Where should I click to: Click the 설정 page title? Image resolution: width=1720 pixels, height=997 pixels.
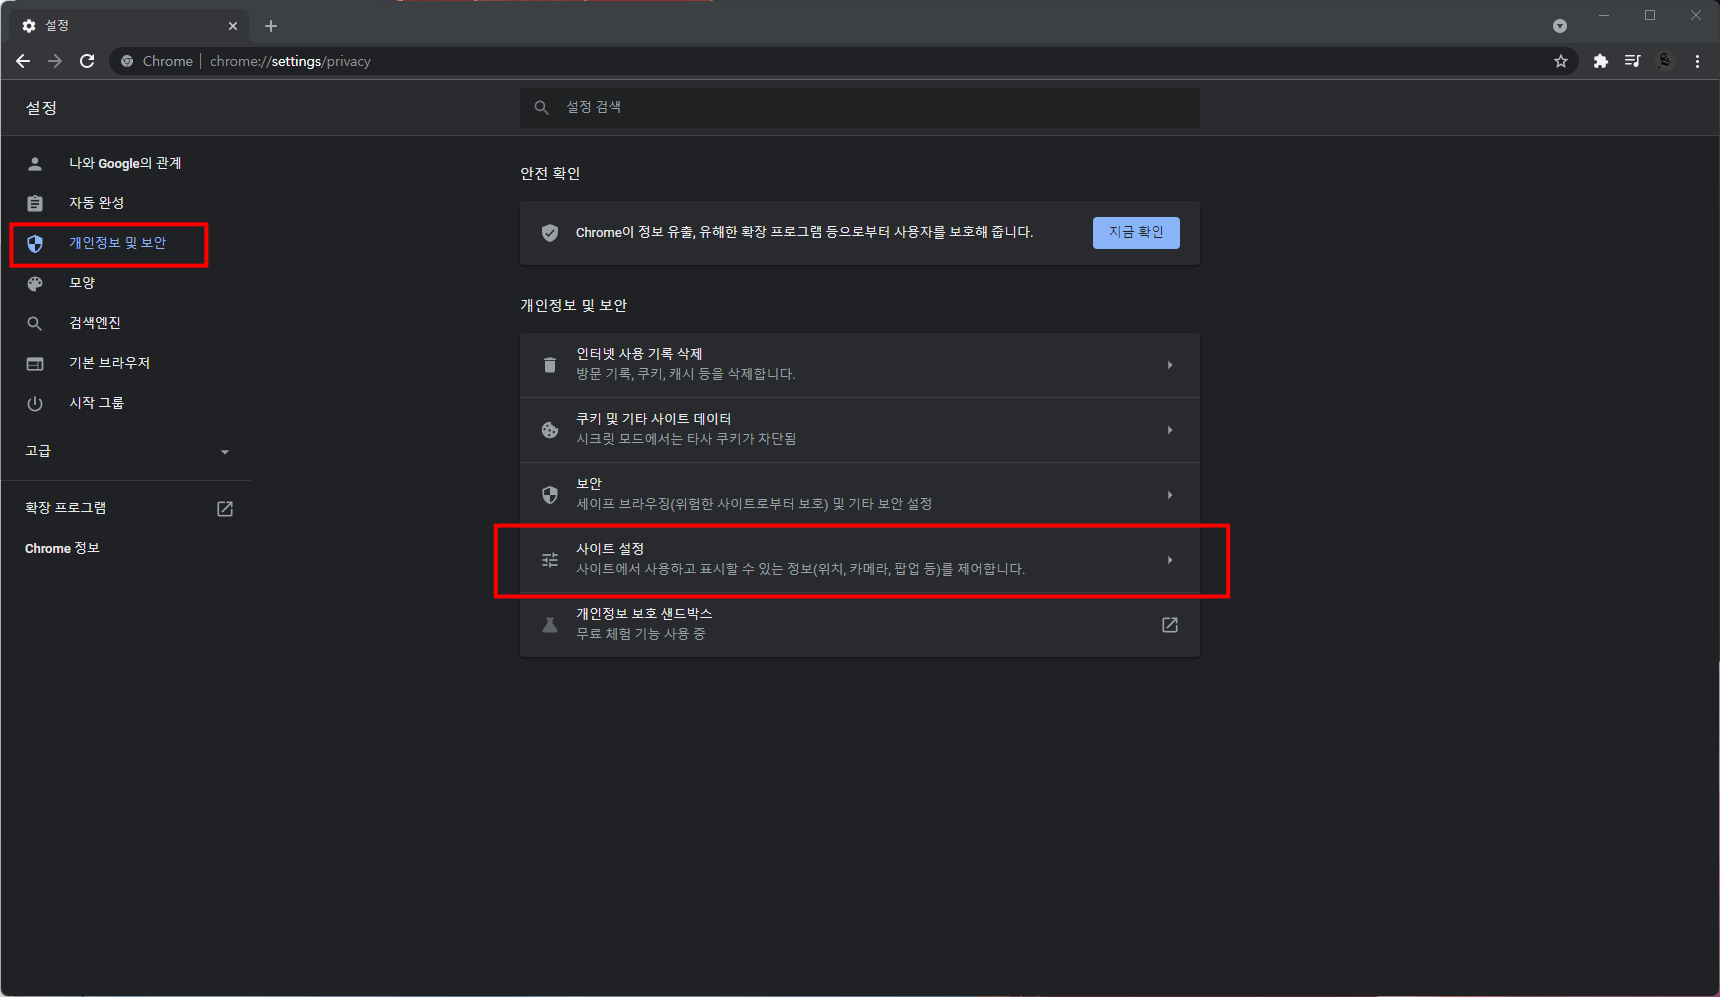pyautogui.click(x=41, y=107)
